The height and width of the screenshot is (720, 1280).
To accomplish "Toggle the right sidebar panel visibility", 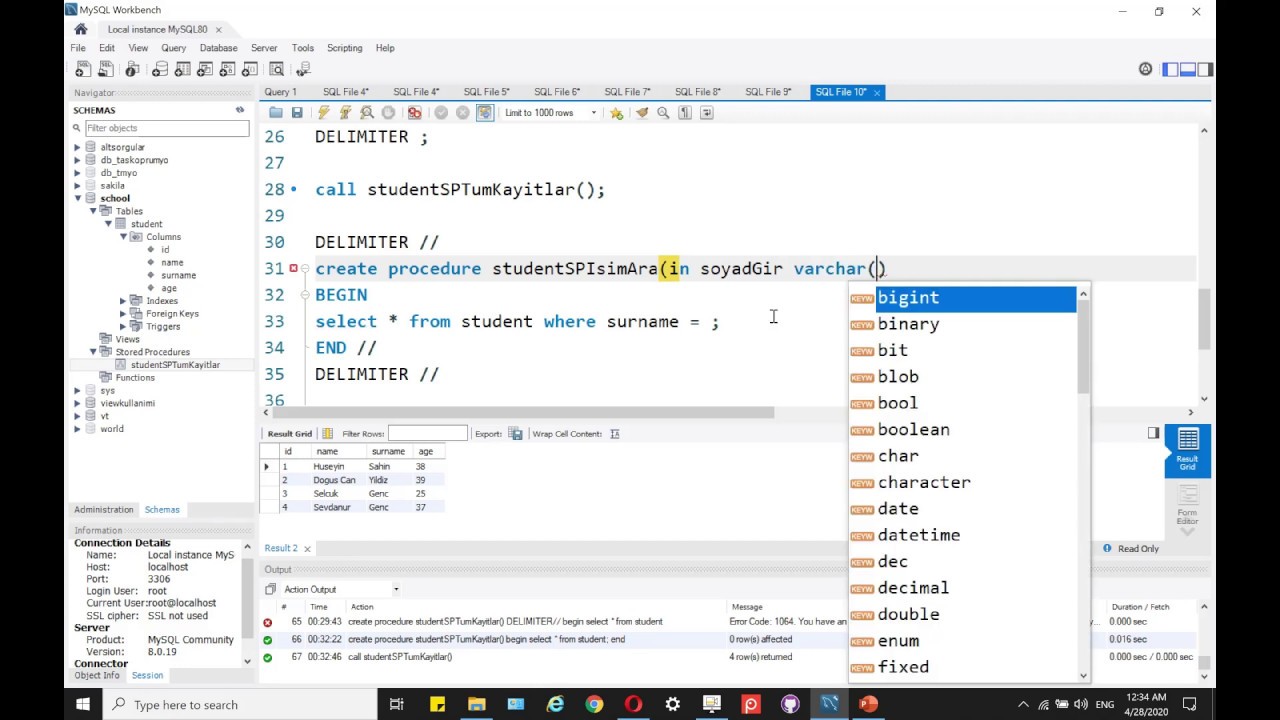I will point(1206,69).
